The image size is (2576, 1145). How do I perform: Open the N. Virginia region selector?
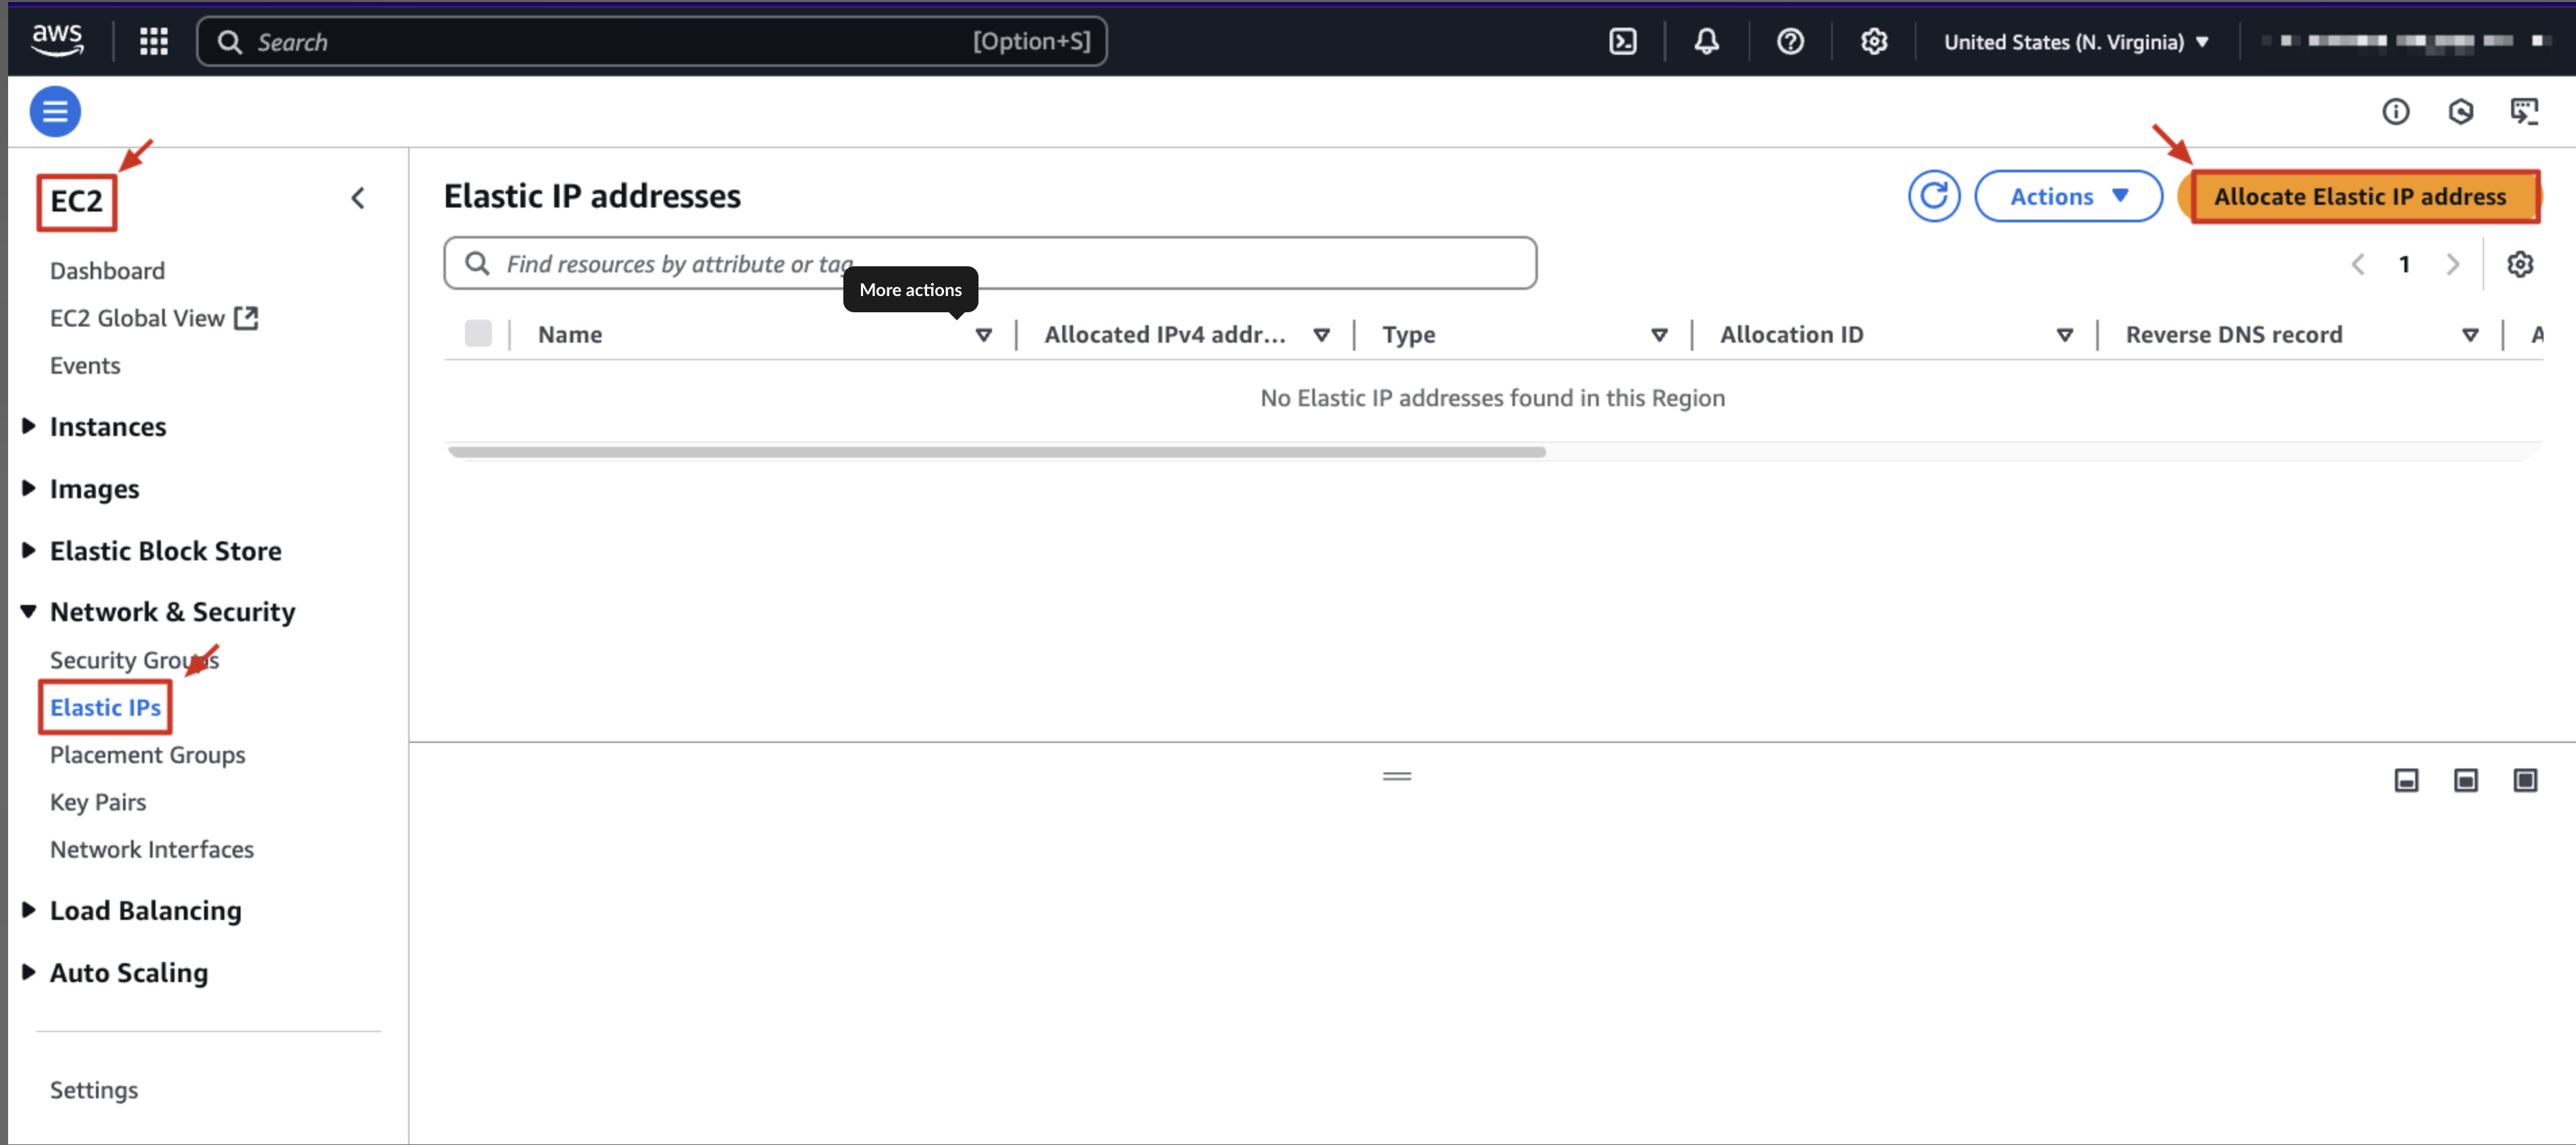[2075, 42]
